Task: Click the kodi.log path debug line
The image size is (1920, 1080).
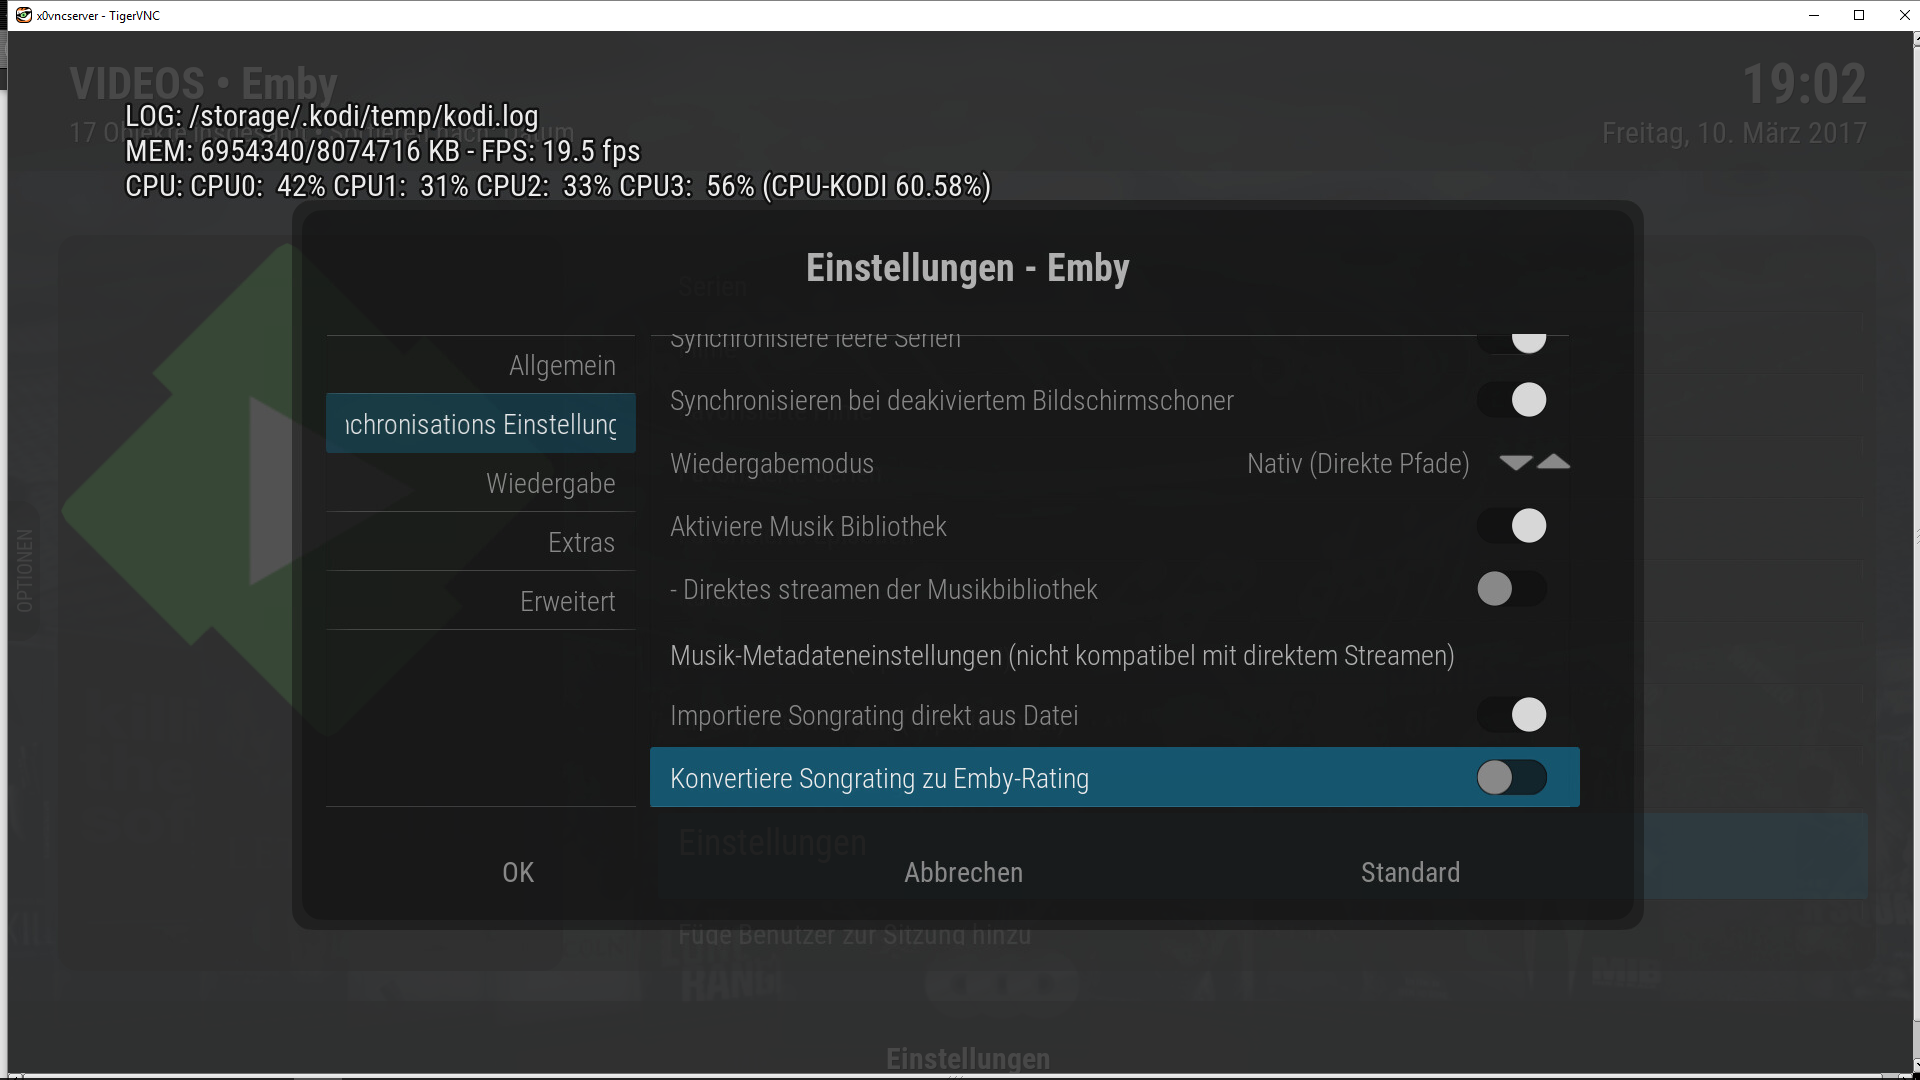Action: 332,116
